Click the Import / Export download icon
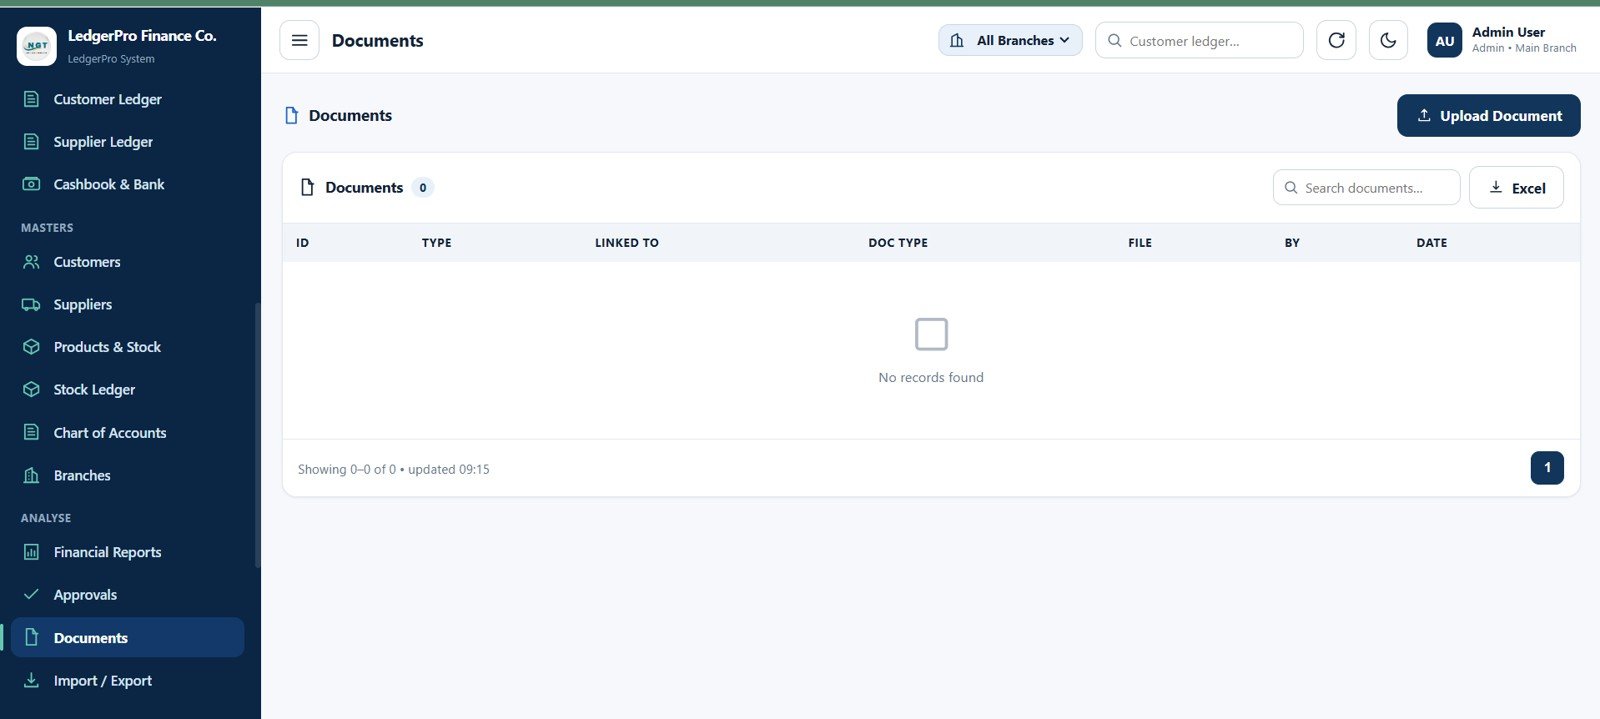Viewport: 1600px width, 719px height. click(x=31, y=680)
